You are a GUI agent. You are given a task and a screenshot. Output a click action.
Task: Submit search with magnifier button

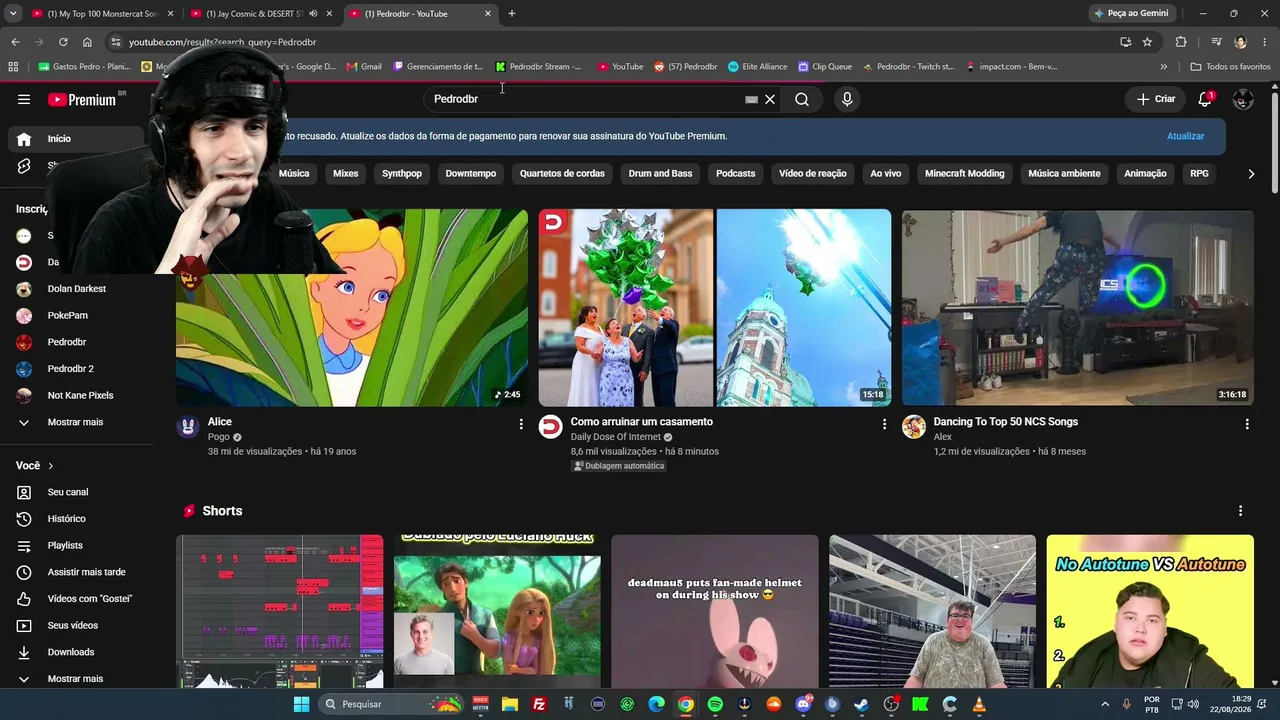[x=802, y=99]
